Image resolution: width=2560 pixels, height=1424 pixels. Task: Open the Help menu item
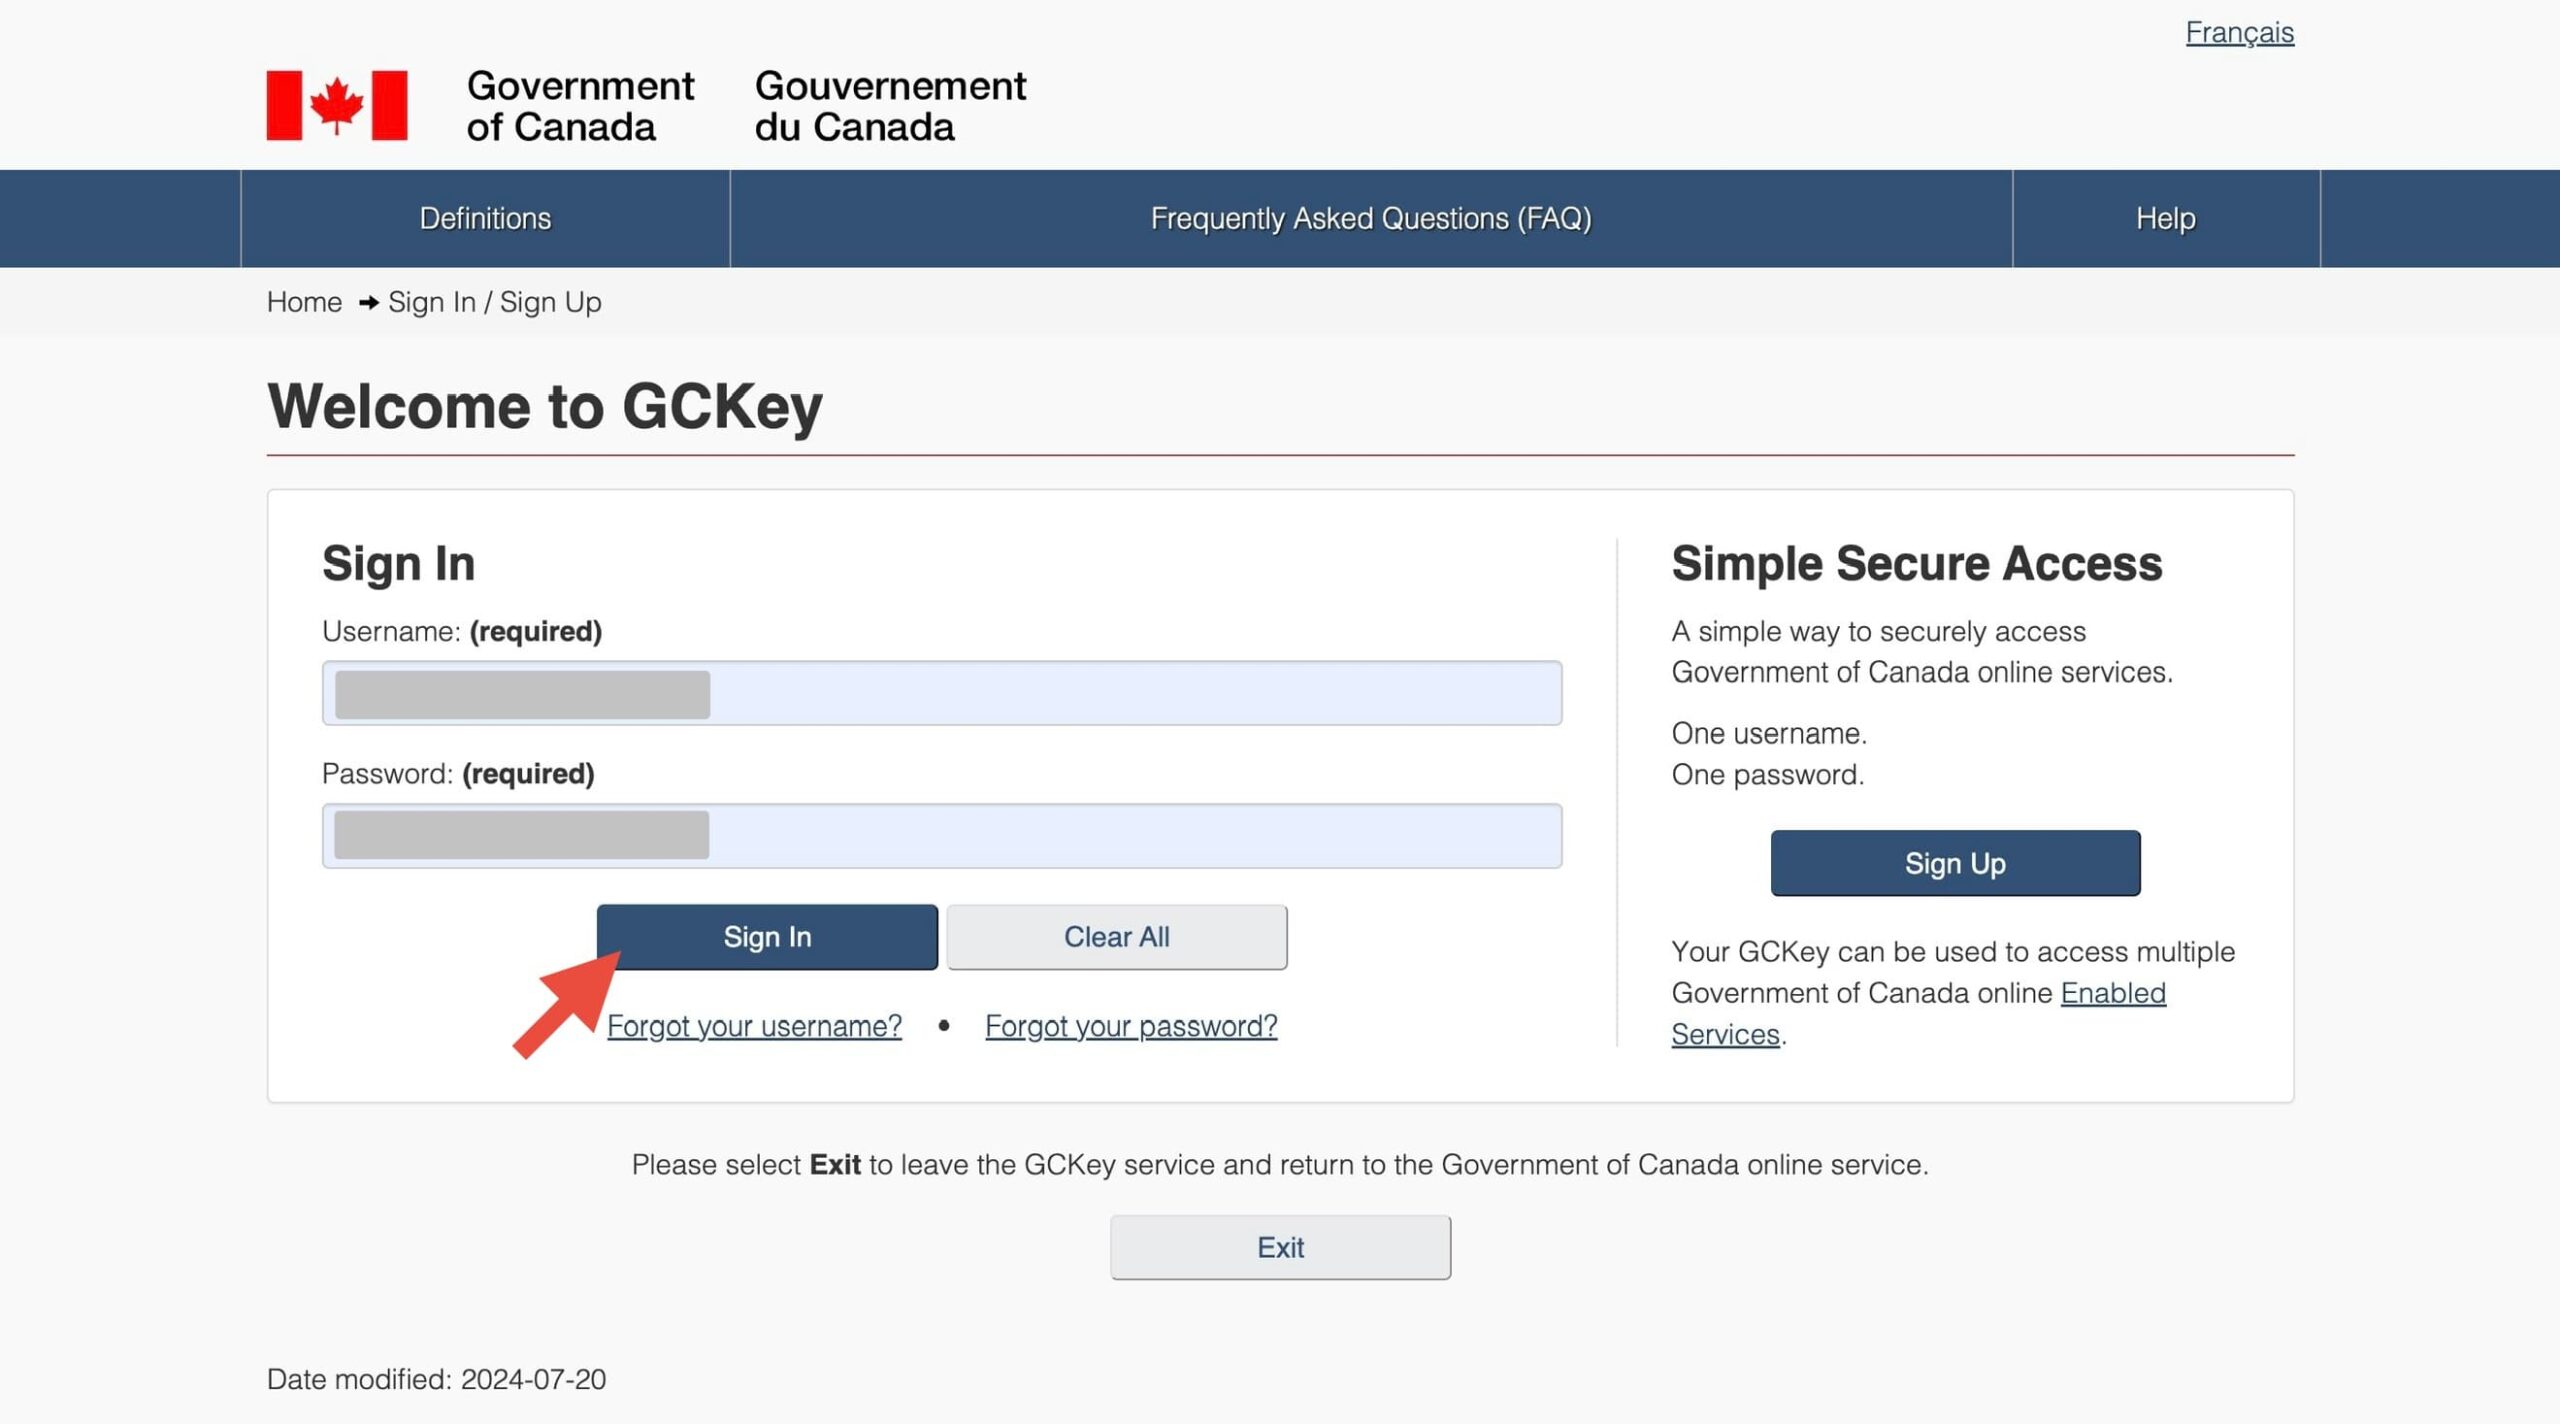[2165, 218]
